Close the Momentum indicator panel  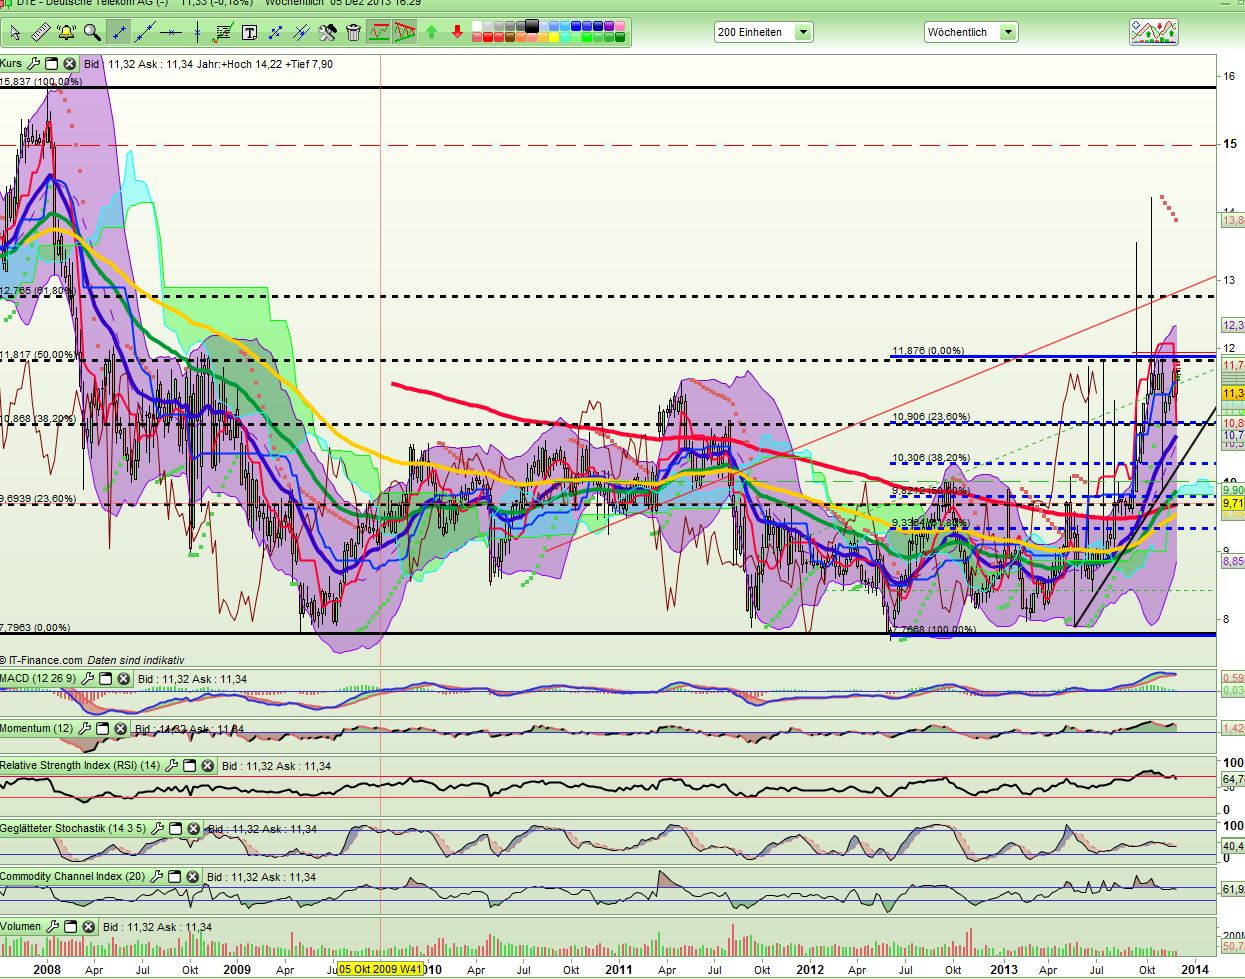coord(121,729)
